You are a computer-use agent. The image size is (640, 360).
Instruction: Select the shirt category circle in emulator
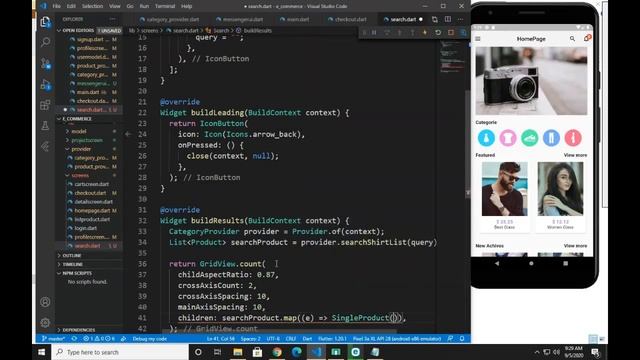tap(508, 138)
